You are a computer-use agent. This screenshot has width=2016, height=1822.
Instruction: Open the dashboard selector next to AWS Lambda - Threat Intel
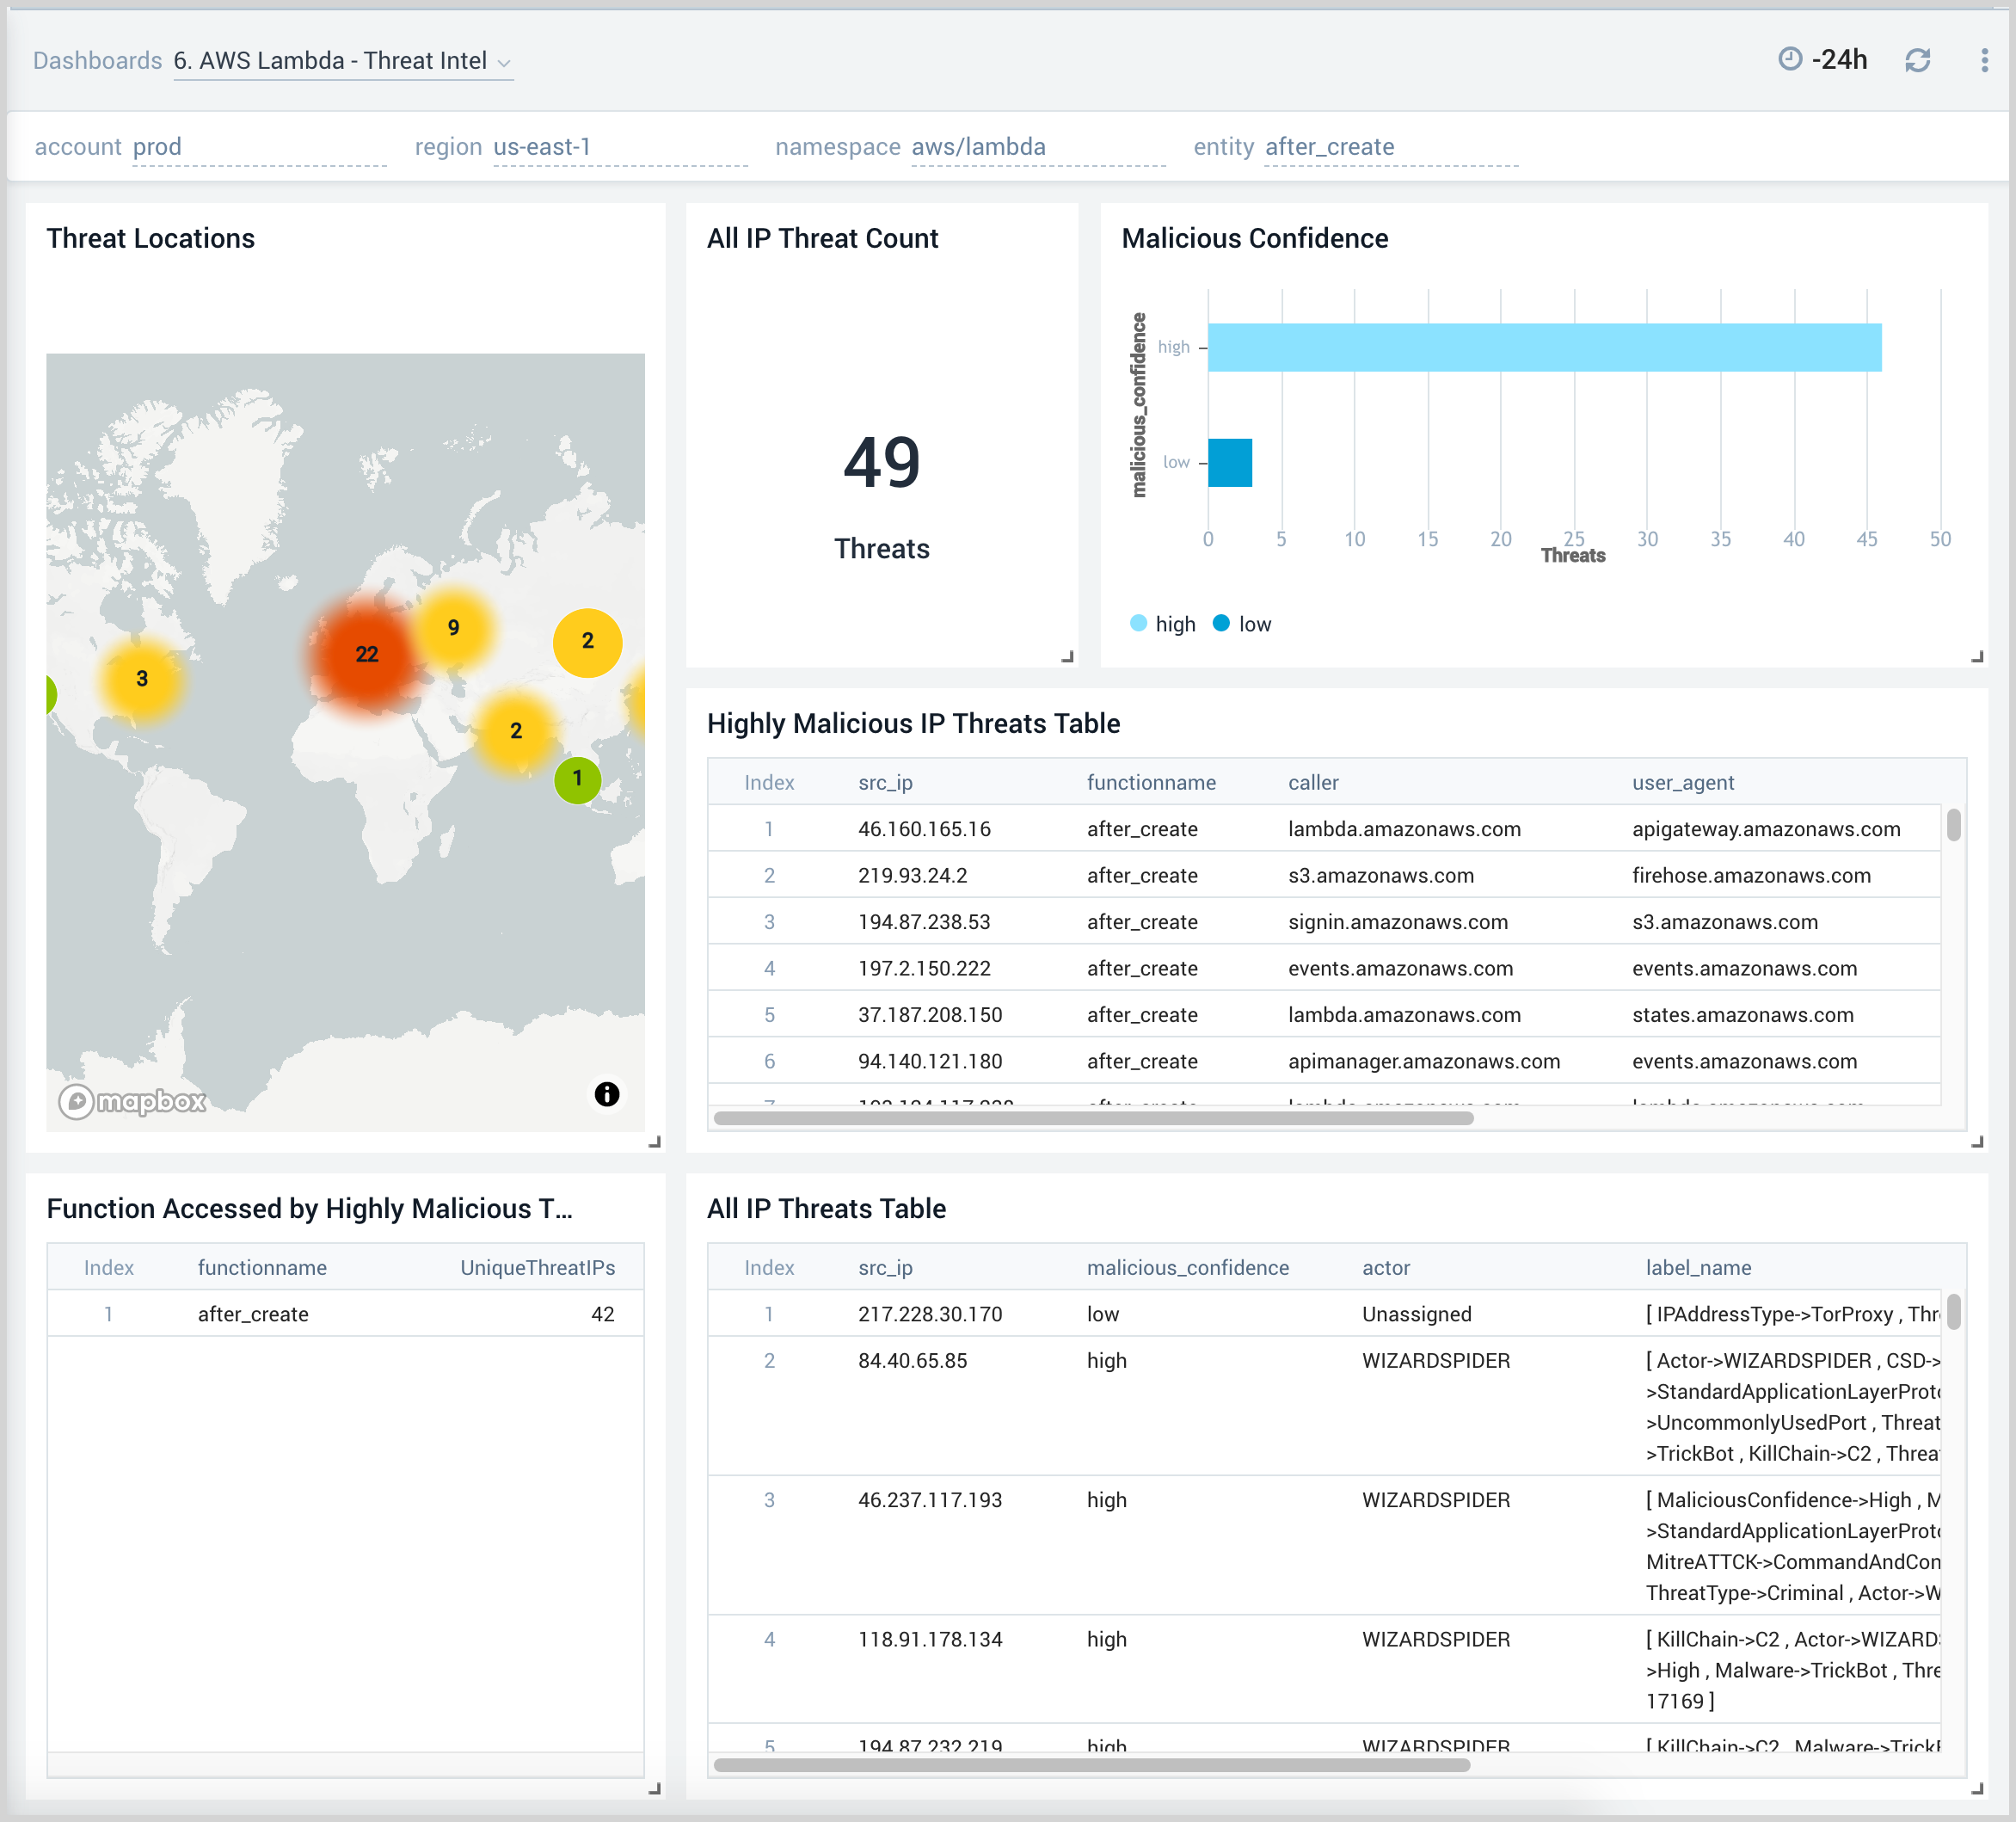coord(504,61)
